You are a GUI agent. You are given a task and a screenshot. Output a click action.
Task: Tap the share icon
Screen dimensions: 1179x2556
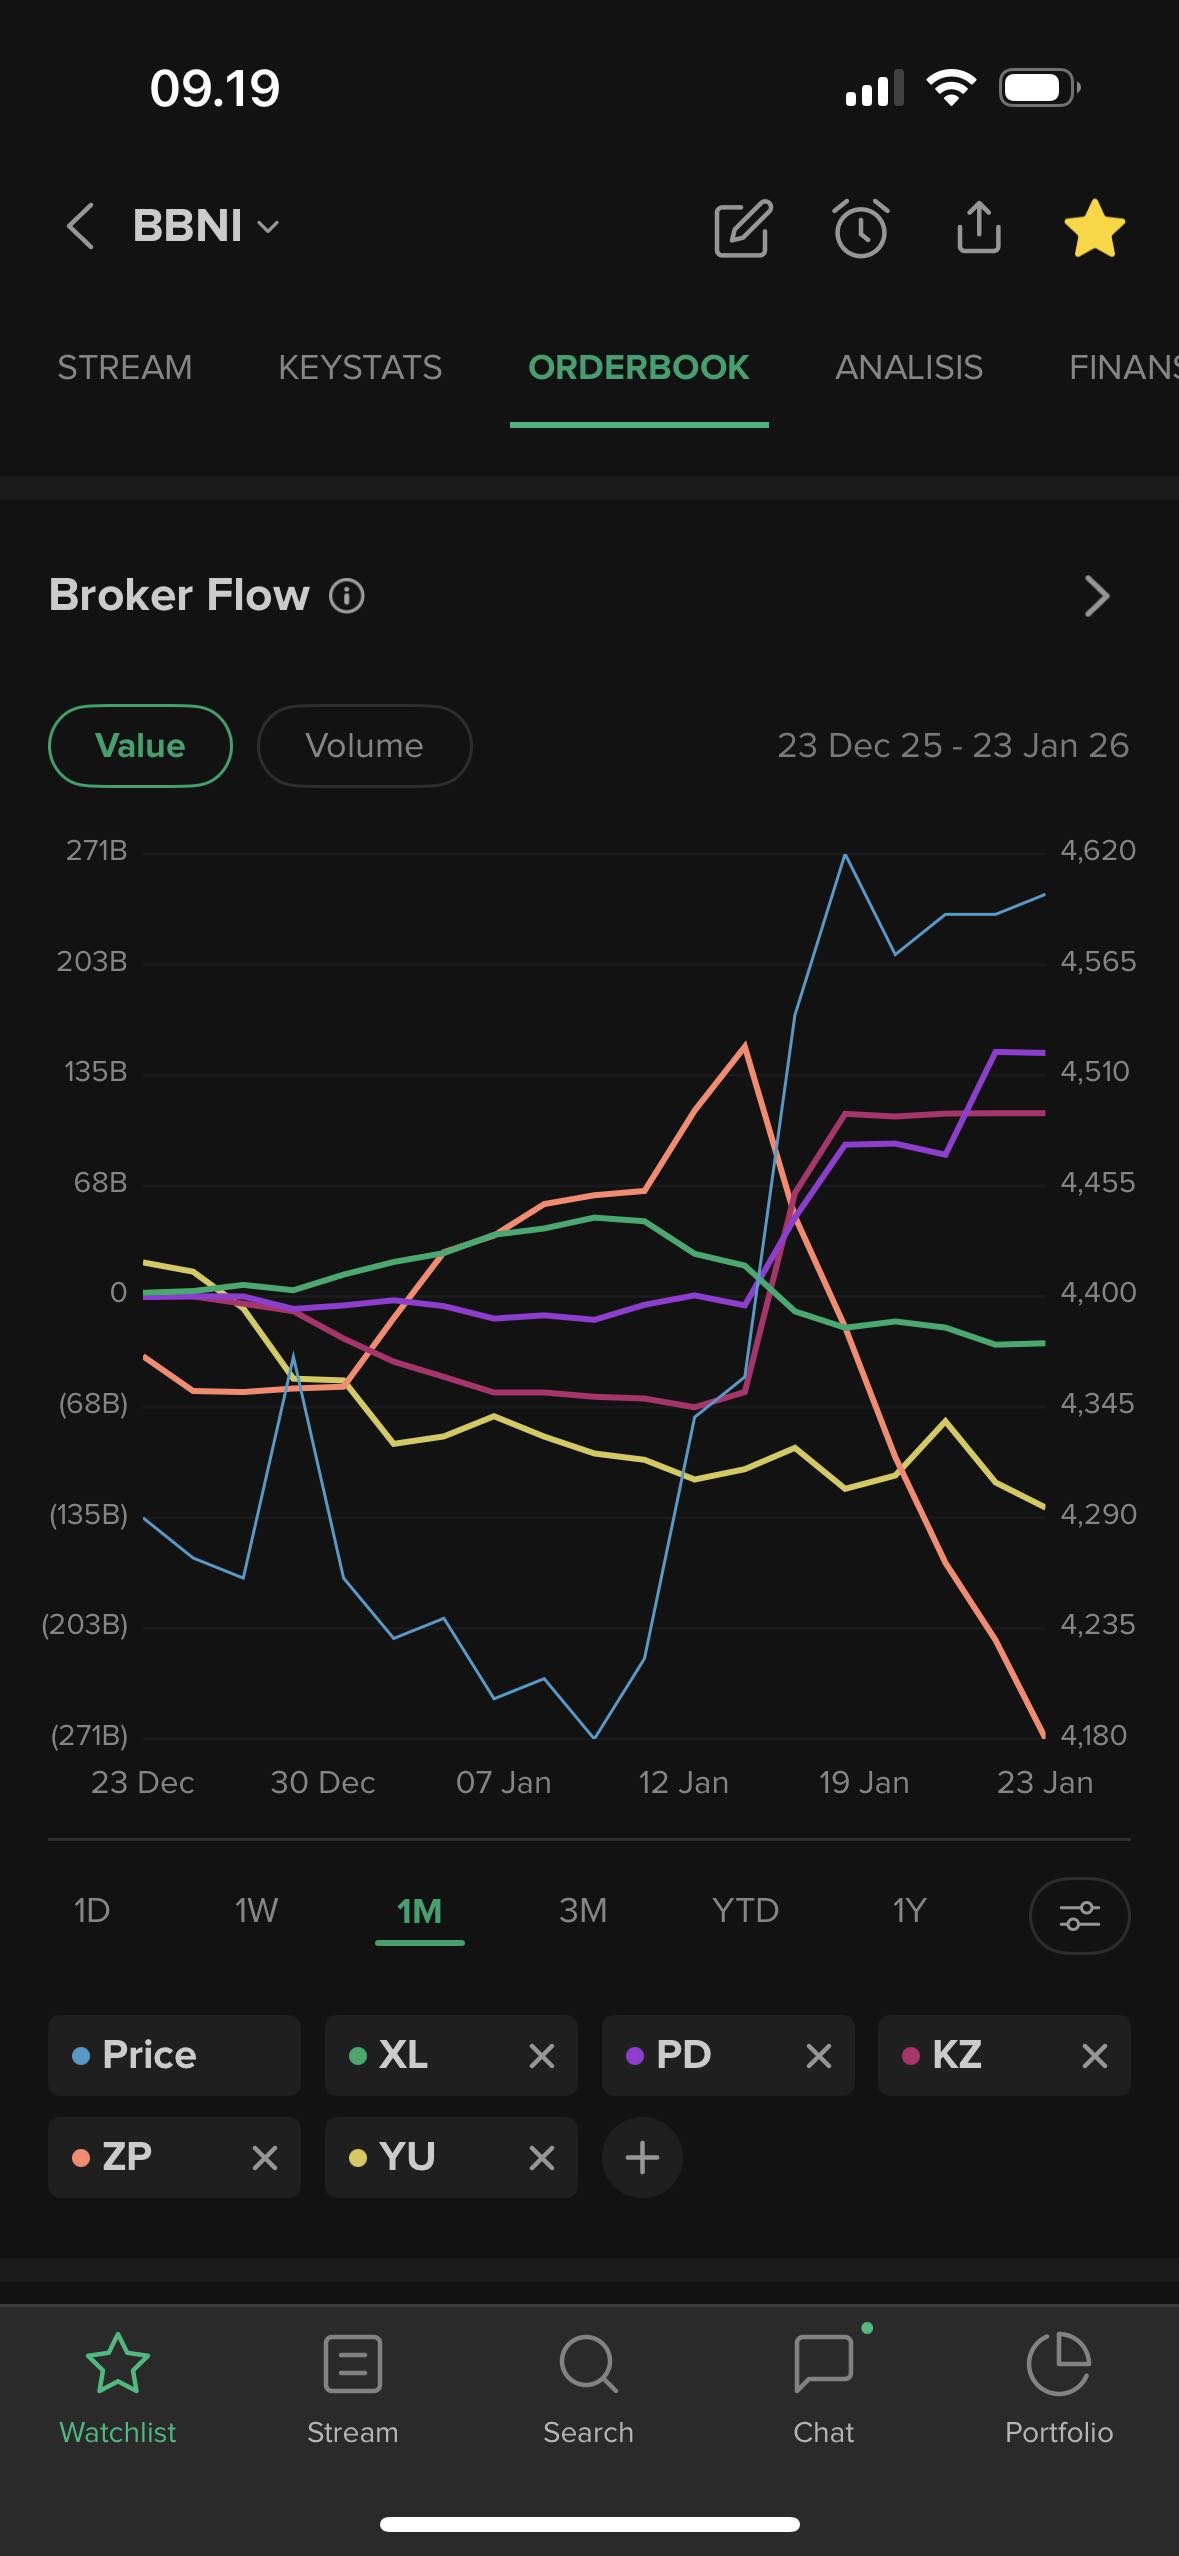click(978, 228)
